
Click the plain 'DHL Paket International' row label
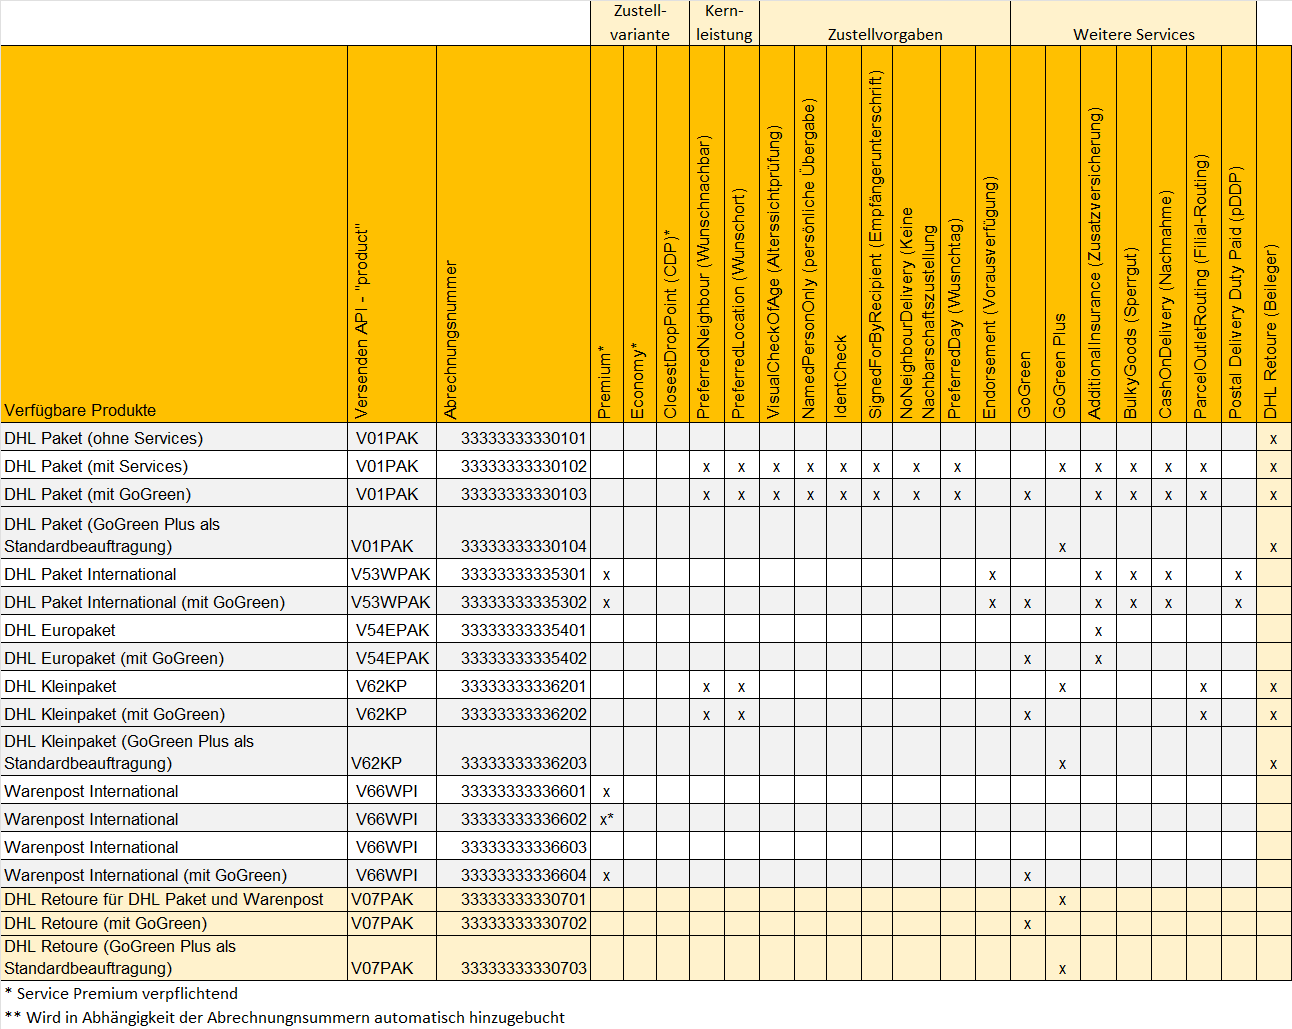[x=90, y=574]
